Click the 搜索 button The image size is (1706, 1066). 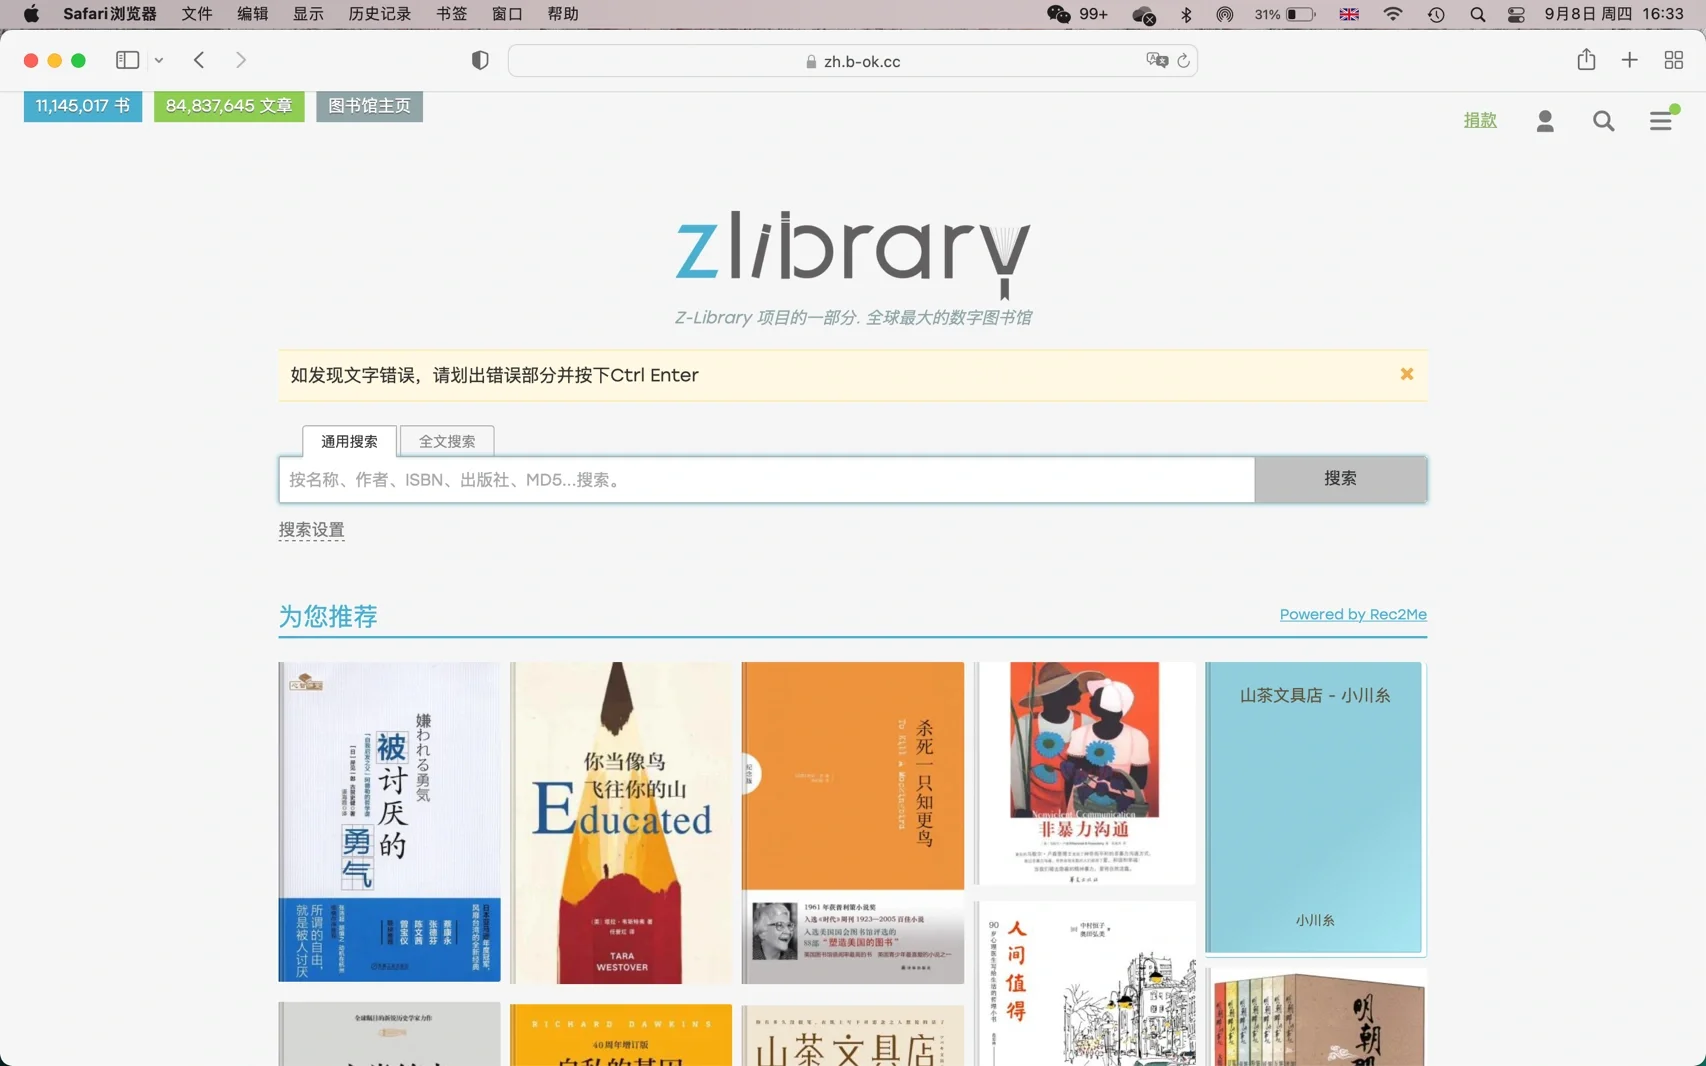click(1341, 479)
